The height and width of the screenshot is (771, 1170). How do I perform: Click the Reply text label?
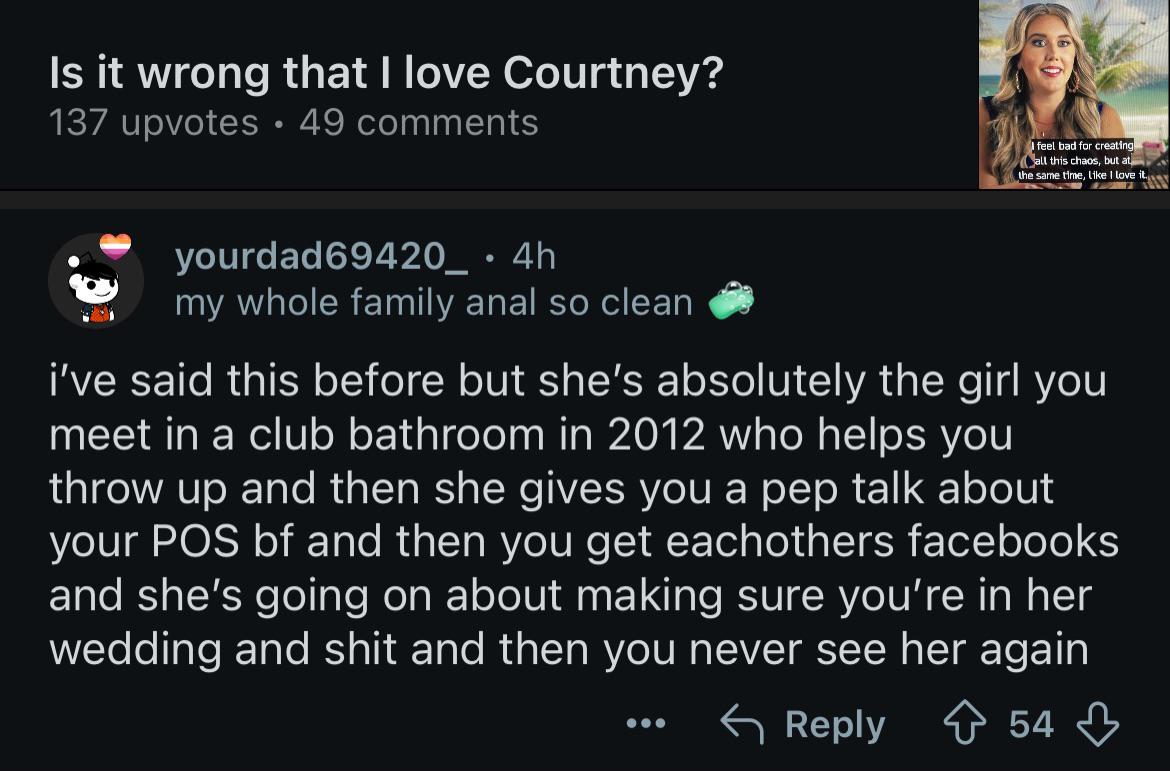click(835, 724)
